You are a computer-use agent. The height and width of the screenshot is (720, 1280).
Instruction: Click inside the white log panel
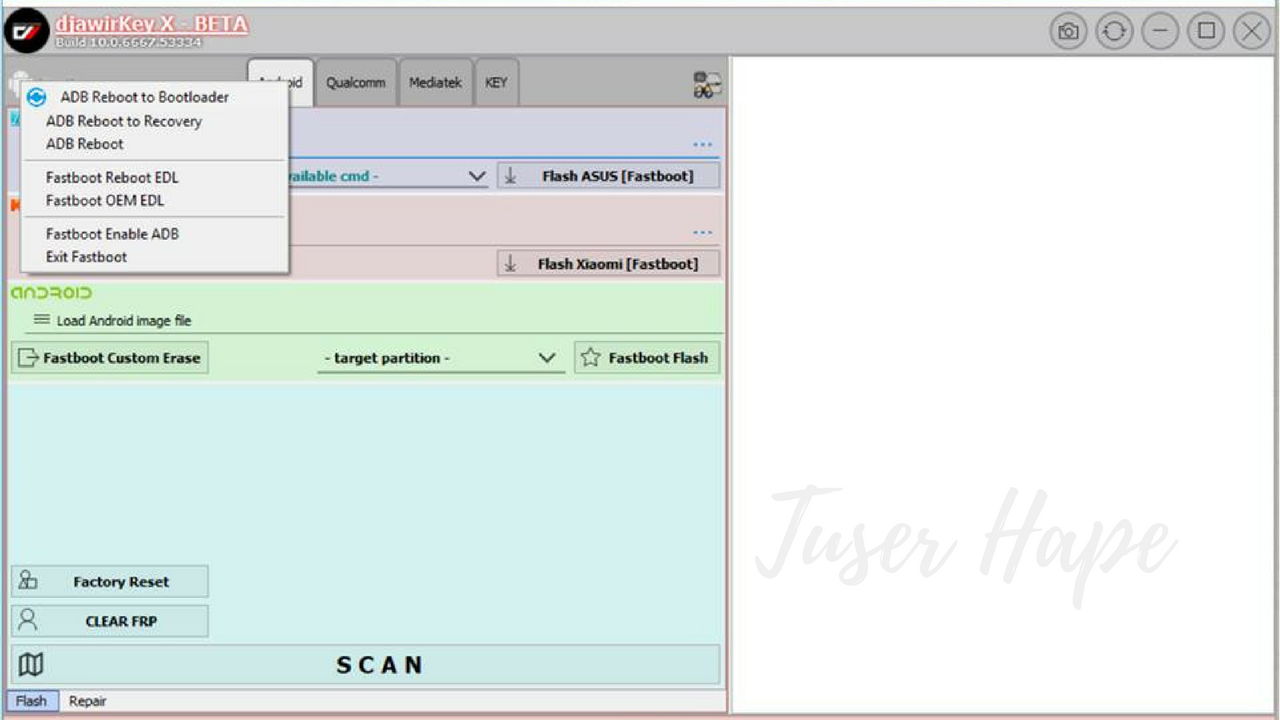tap(1004, 385)
